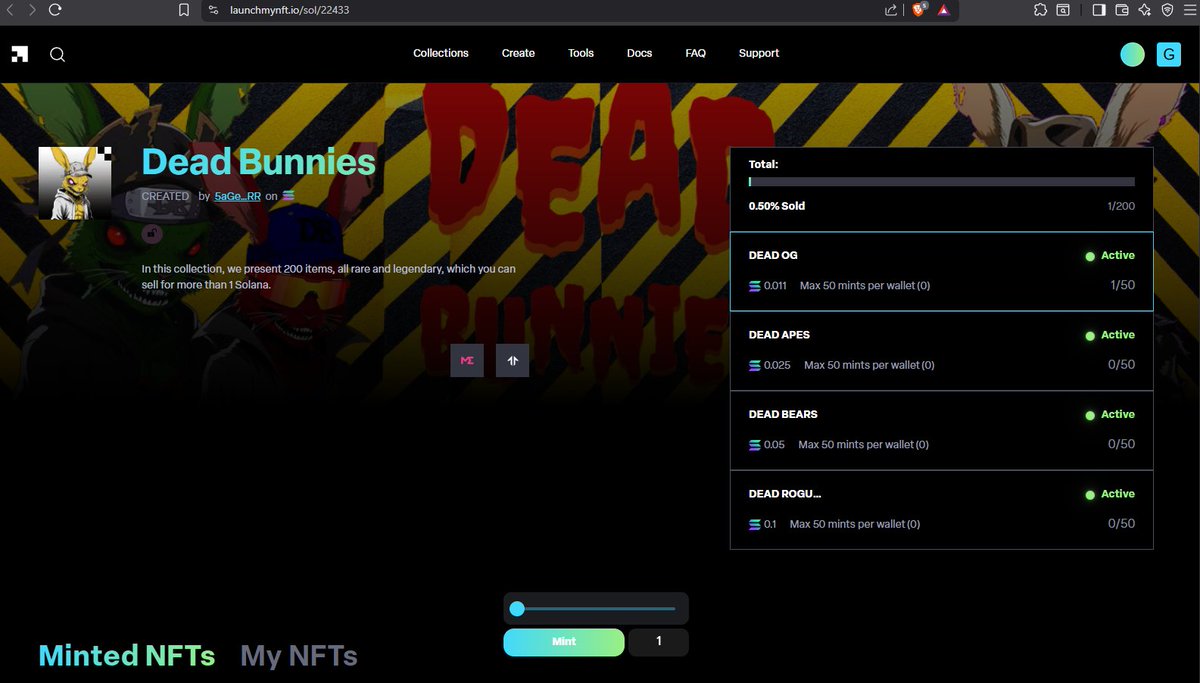1200x683 pixels.
Task: Select the DEAD APES mint phase
Action: pyautogui.click(x=942, y=351)
